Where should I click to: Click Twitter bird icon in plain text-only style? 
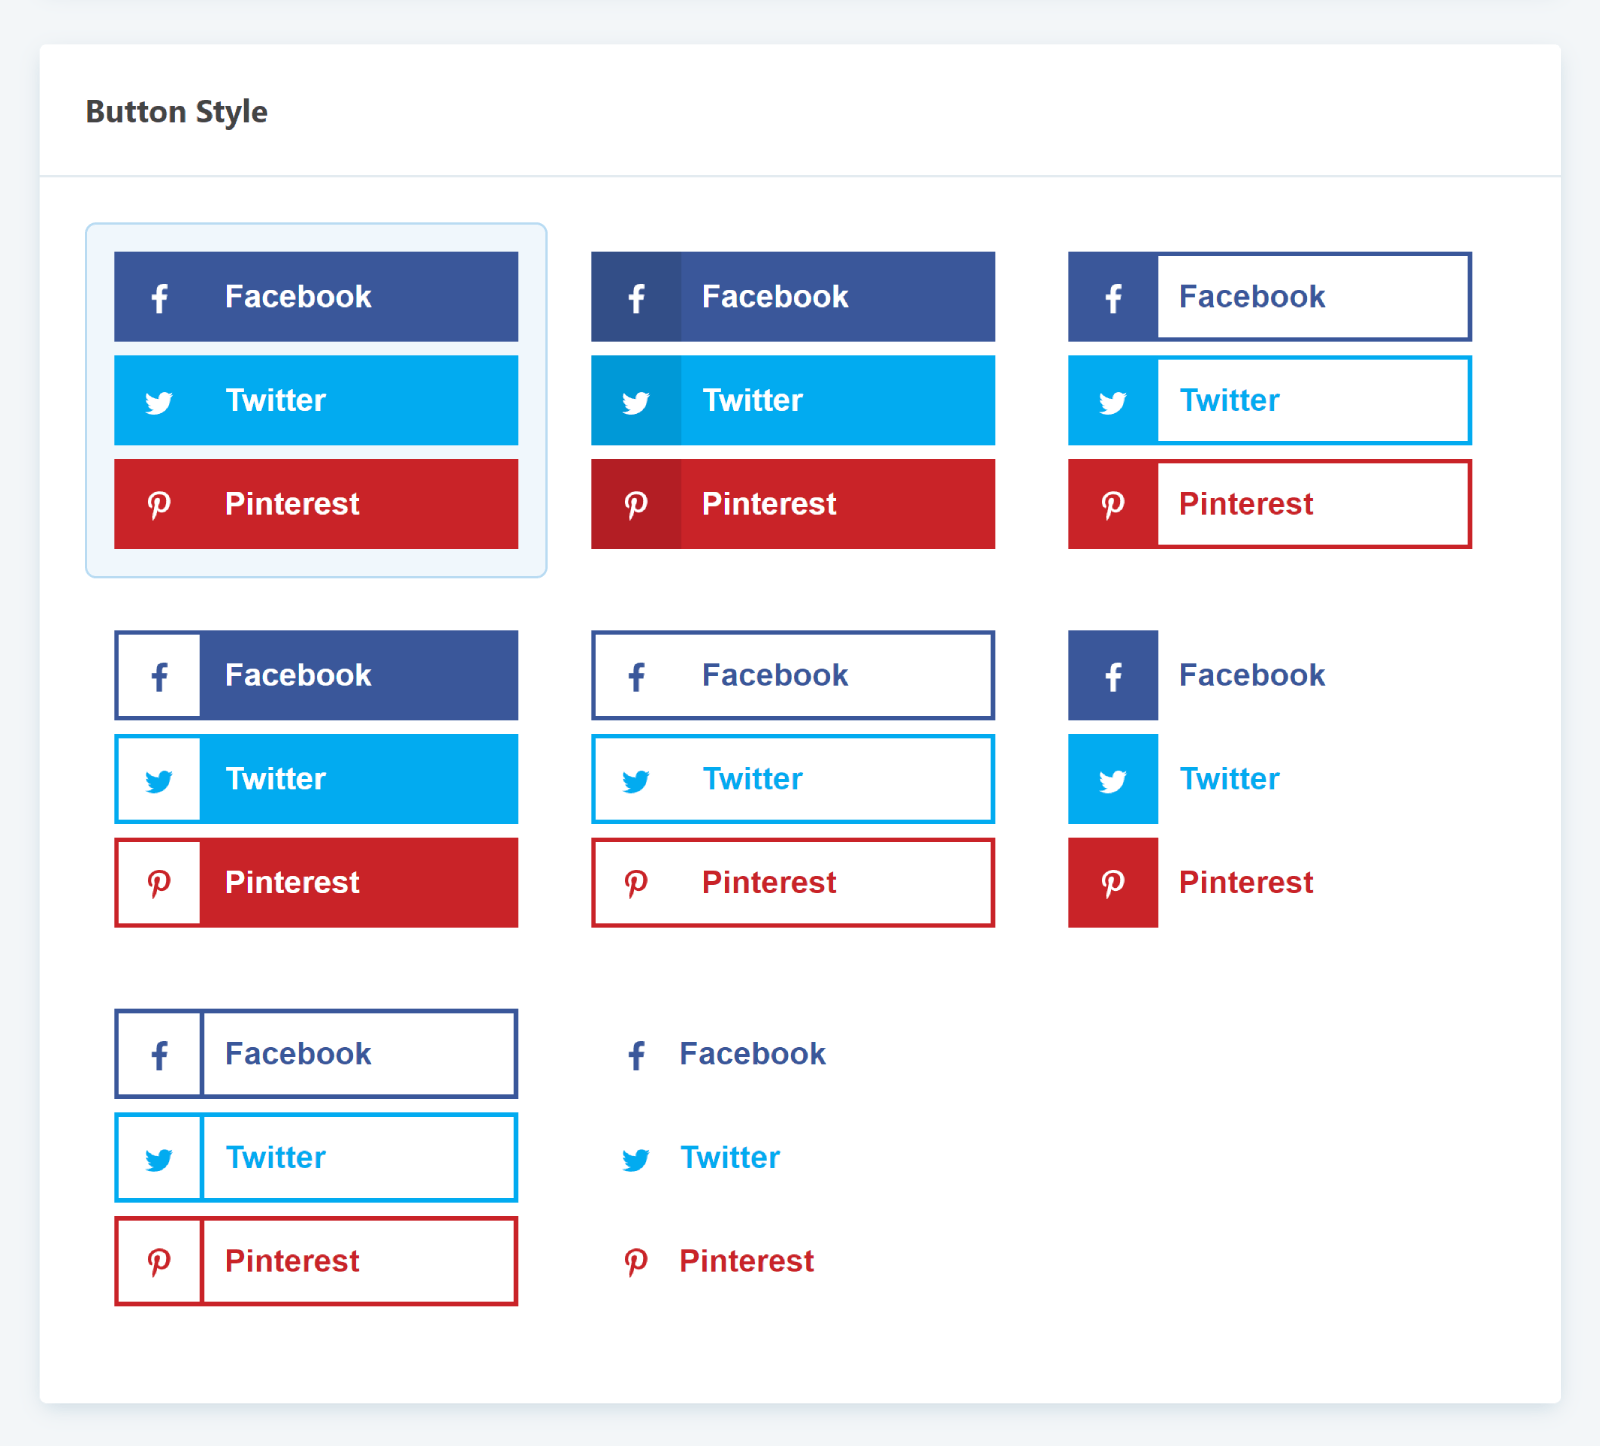[x=636, y=1159]
